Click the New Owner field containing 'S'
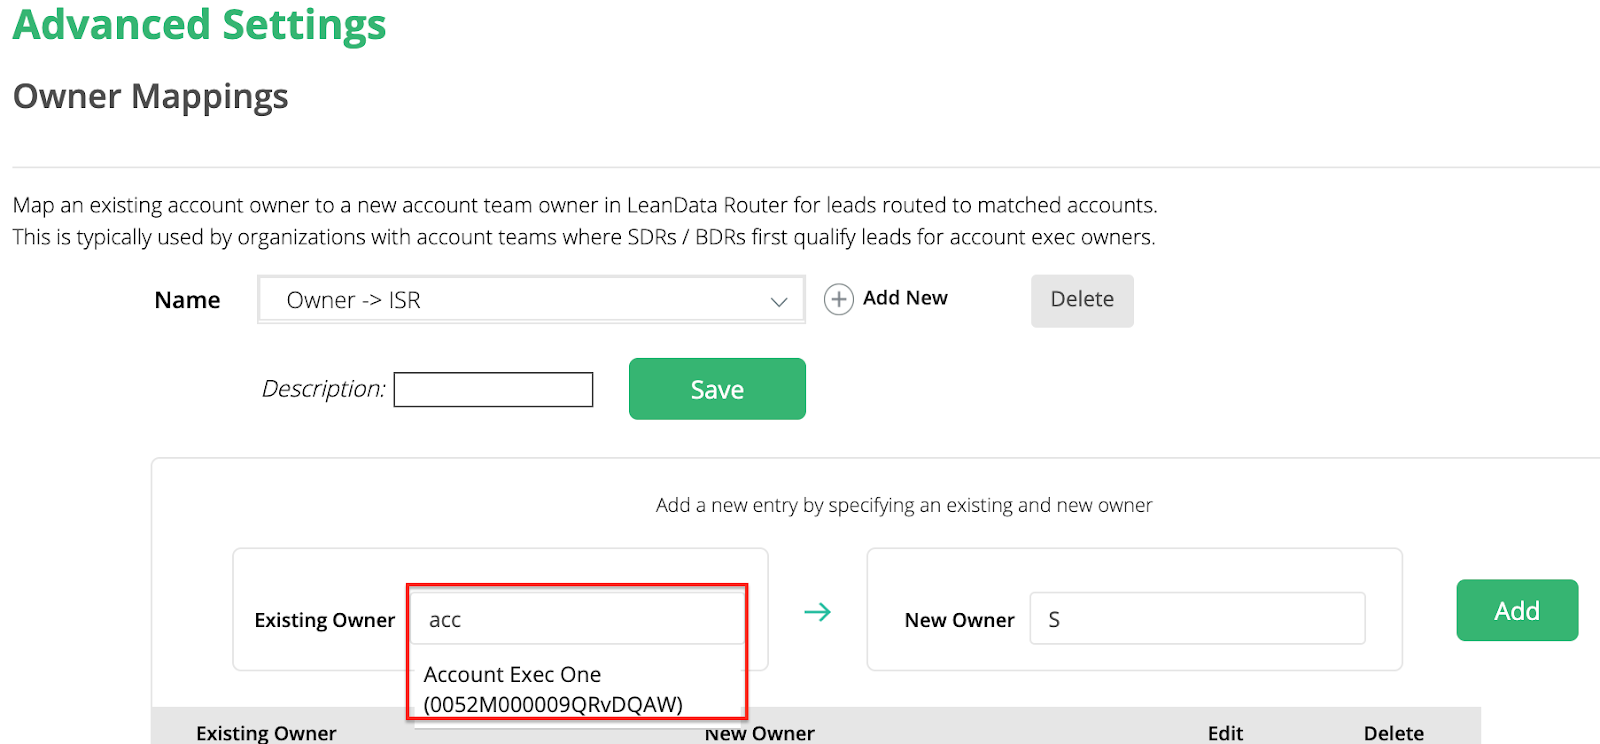Image resolution: width=1600 pixels, height=744 pixels. click(x=1197, y=619)
